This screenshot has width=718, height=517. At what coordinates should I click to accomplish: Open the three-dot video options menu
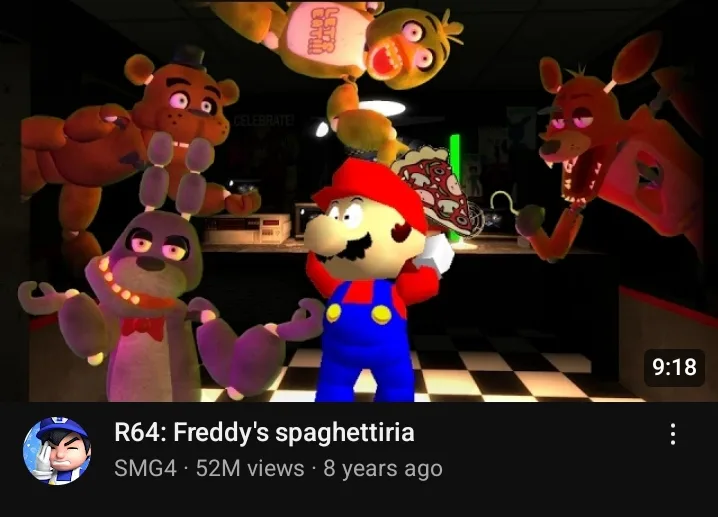coord(672,434)
